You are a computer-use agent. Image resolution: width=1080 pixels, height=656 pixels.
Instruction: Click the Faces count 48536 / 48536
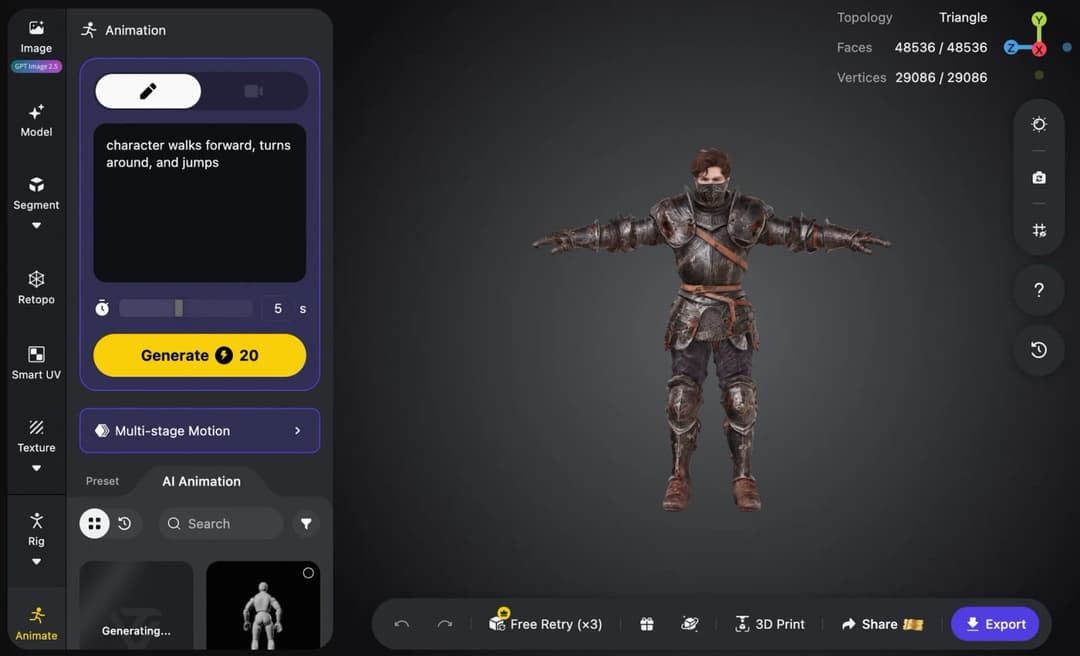tap(941, 48)
